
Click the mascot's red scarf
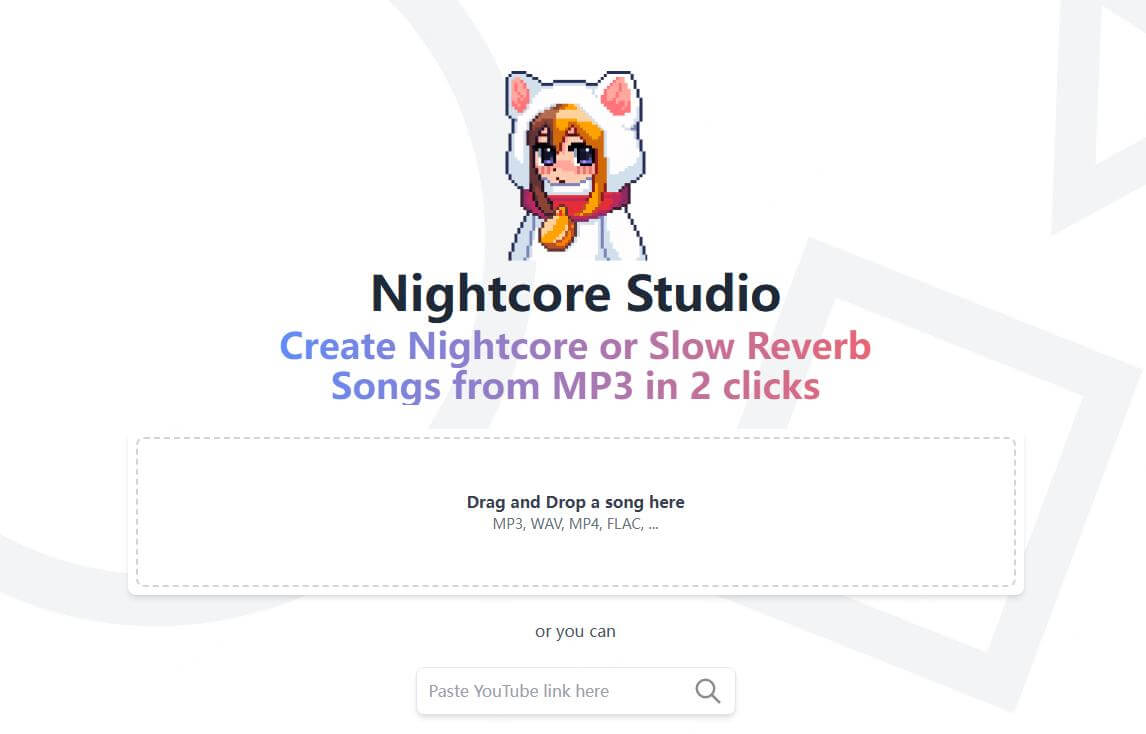[575, 203]
